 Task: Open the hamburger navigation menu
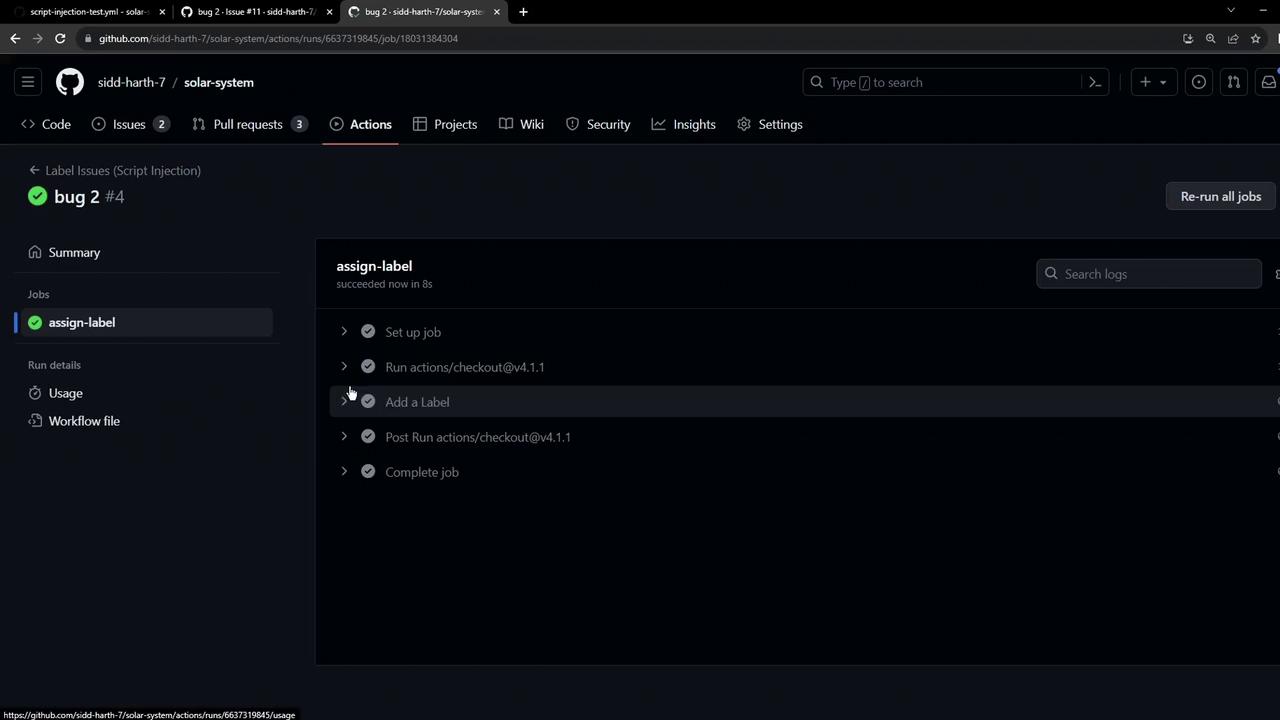point(28,82)
